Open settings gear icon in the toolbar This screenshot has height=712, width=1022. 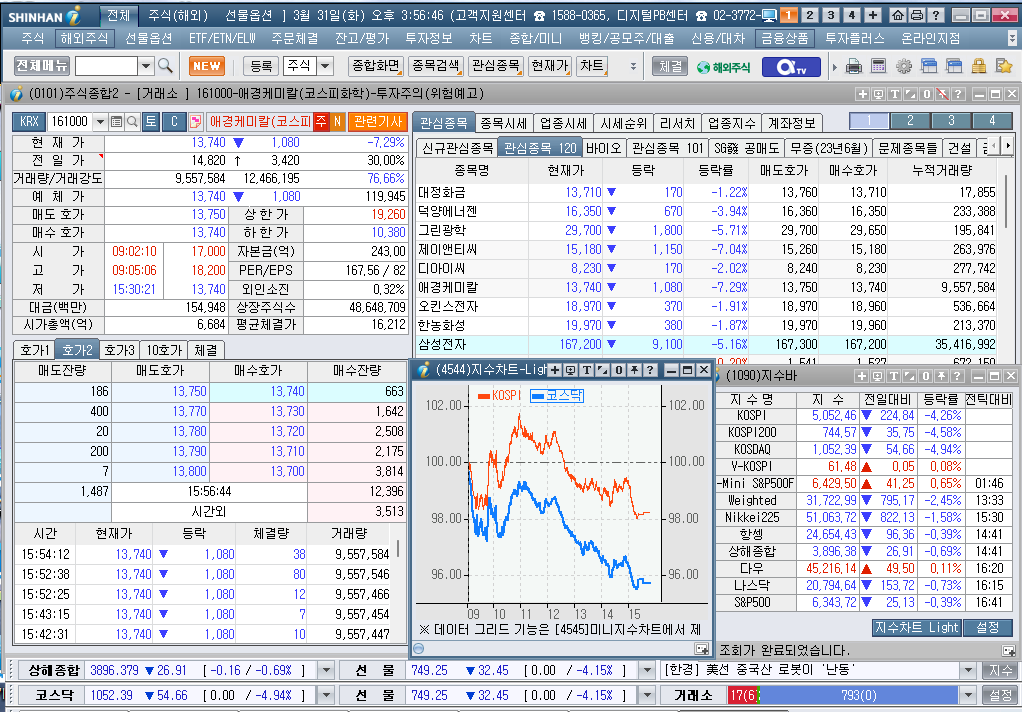tap(903, 66)
